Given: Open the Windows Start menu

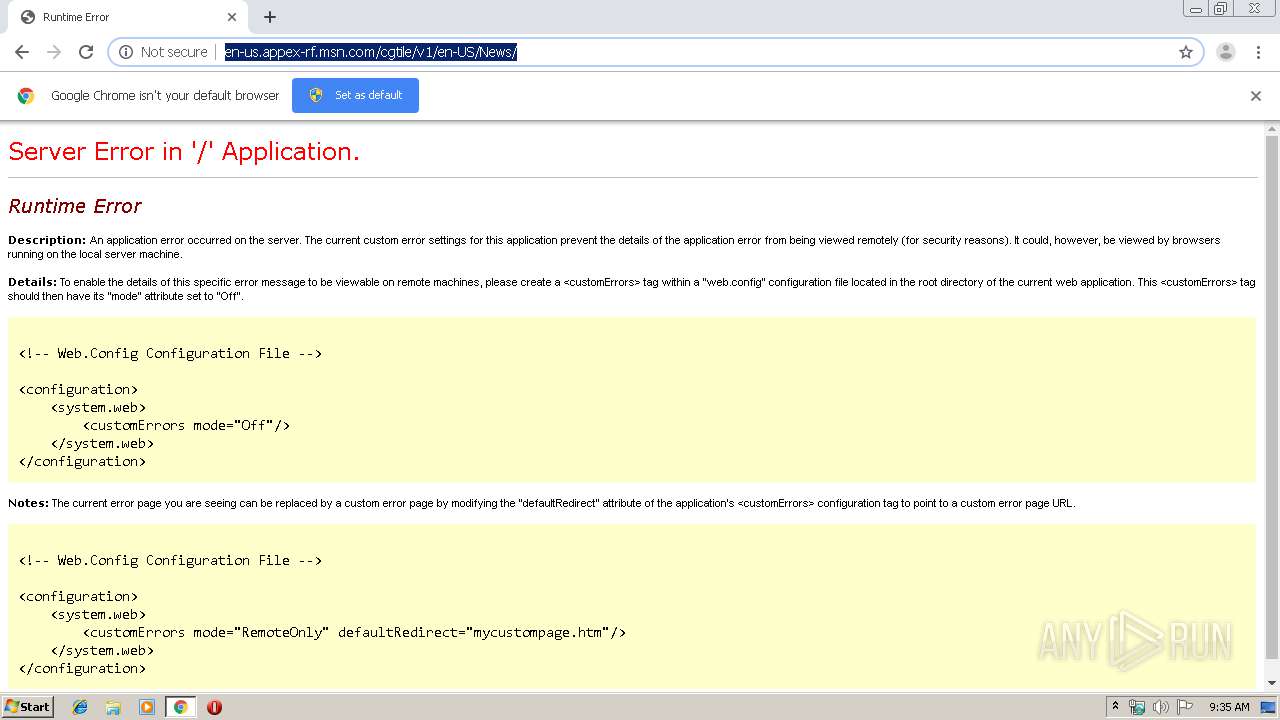Looking at the screenshot, I should (x=28, y=706).
